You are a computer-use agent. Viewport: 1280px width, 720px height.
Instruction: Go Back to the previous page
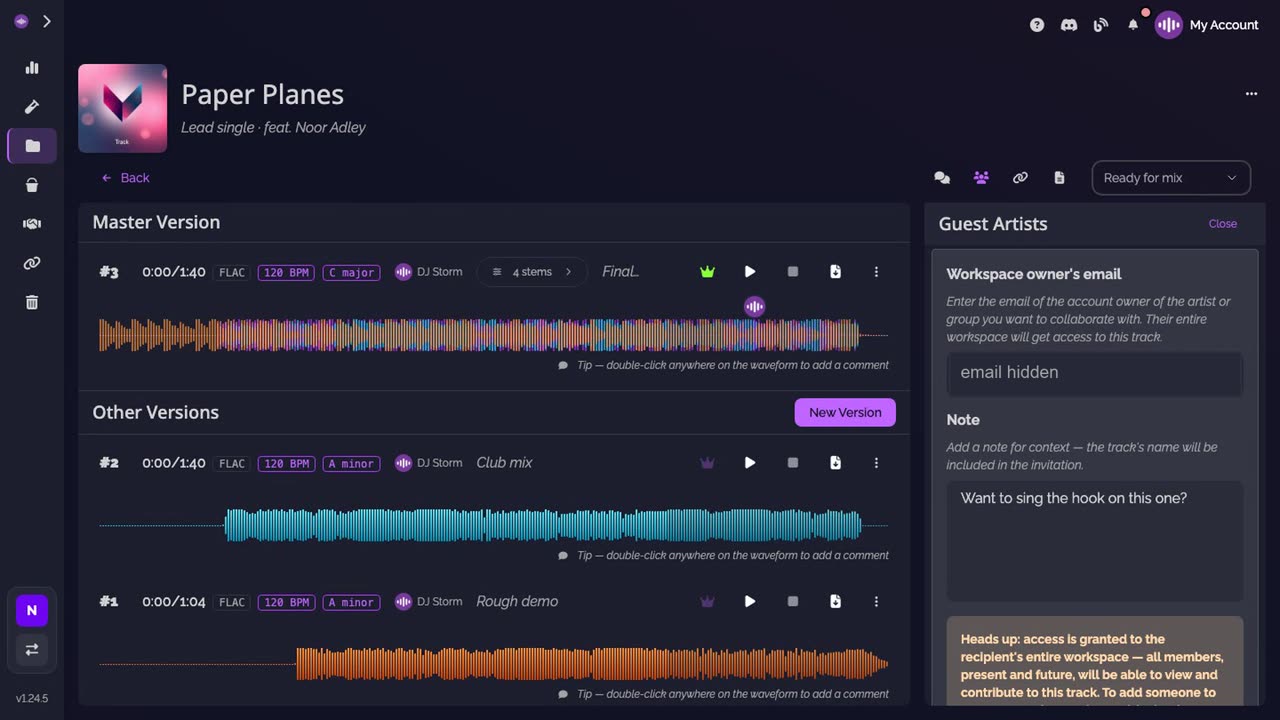[x=125, y=178]
